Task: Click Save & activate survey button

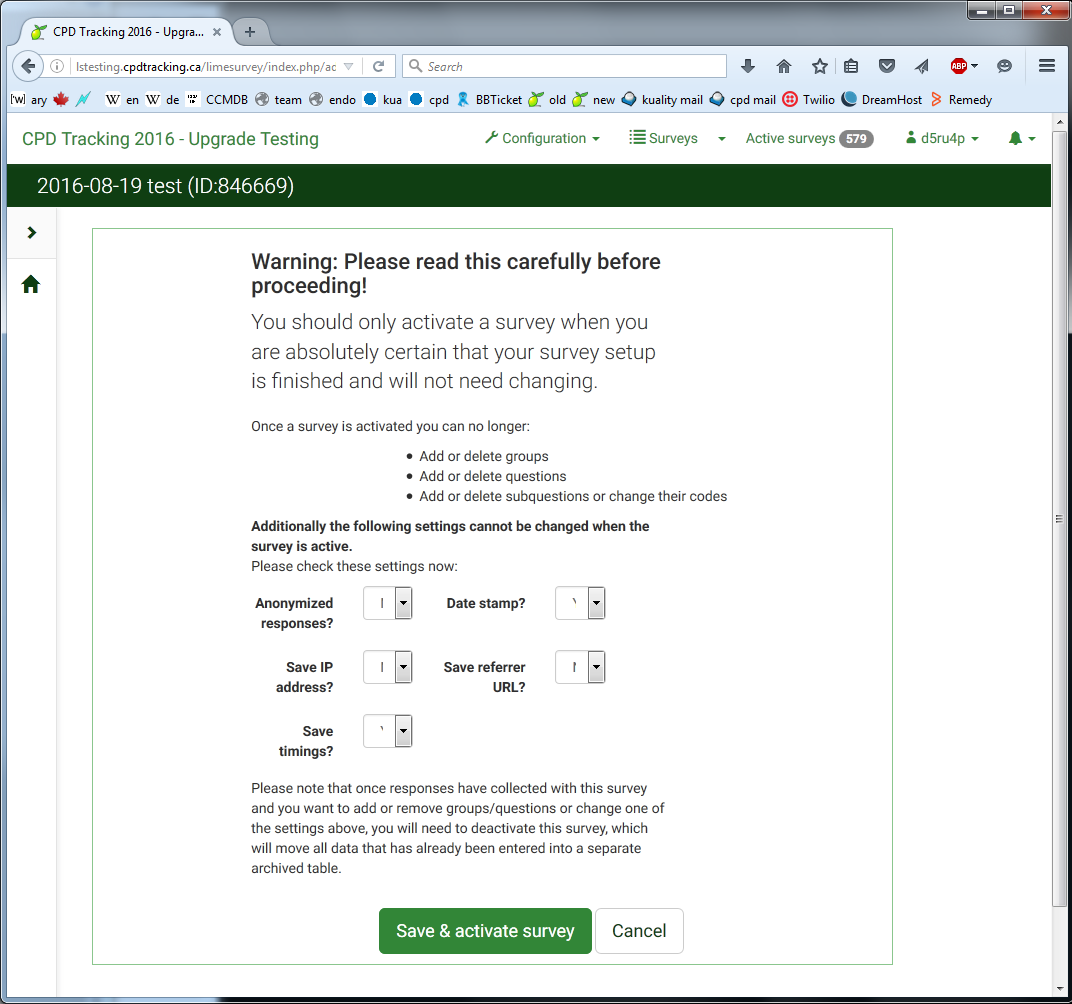Action: 485,931
